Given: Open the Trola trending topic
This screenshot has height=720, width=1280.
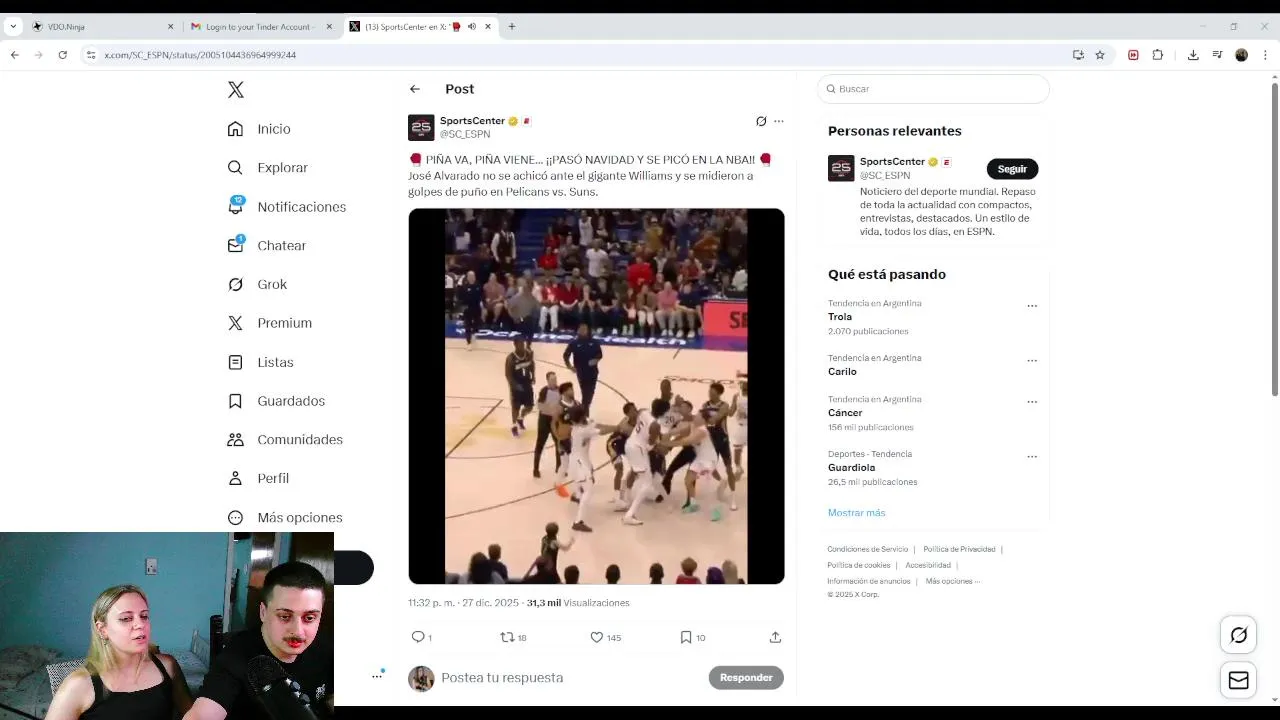Looking at the screenshot, I should click(x=840, y=317).
